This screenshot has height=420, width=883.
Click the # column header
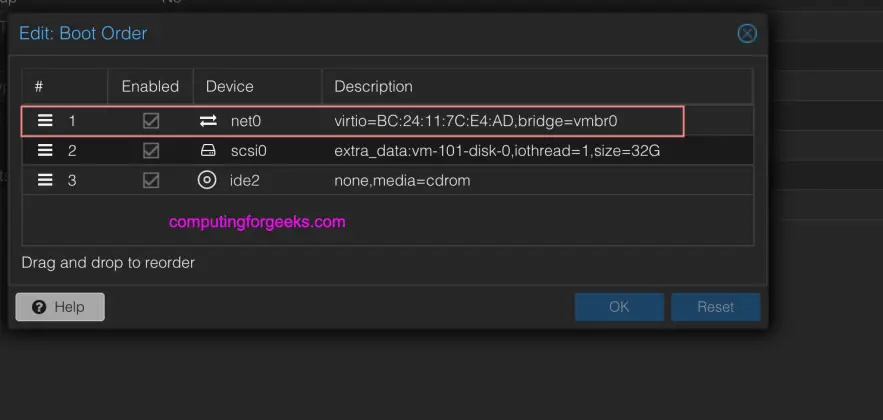[39, 87]
